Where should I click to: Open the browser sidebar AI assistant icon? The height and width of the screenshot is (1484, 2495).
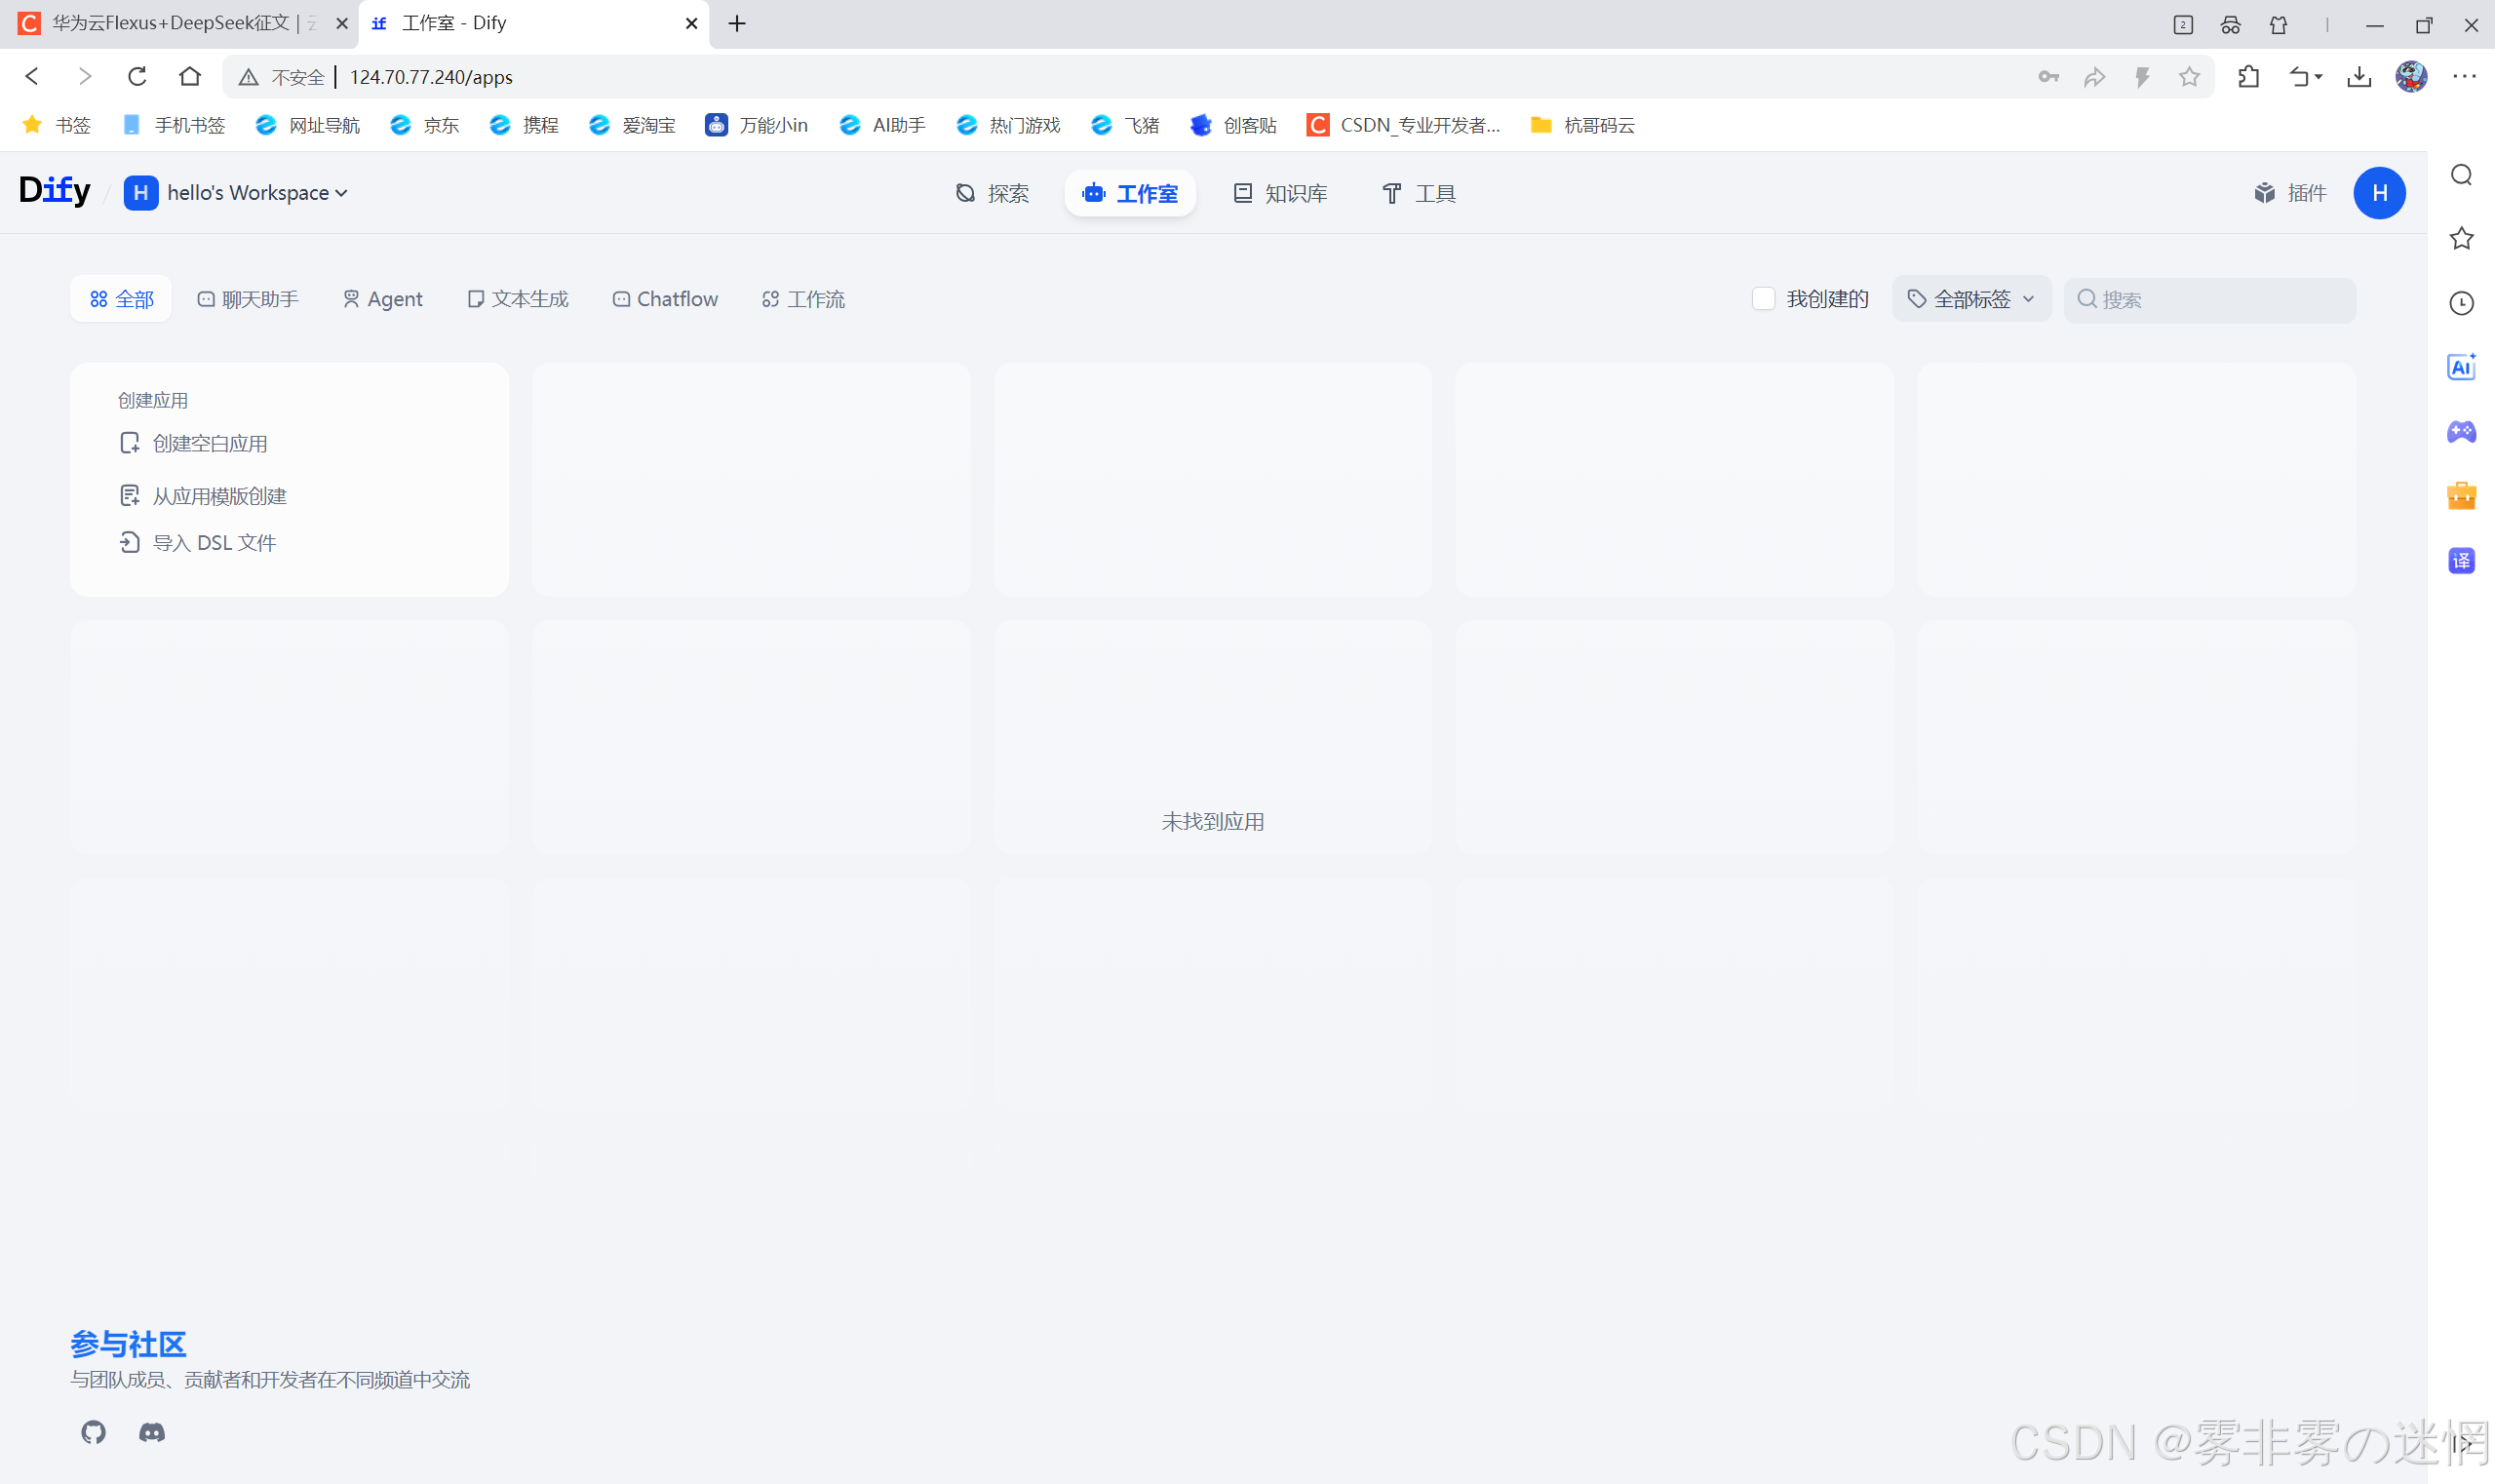(x=2460, y=367)
